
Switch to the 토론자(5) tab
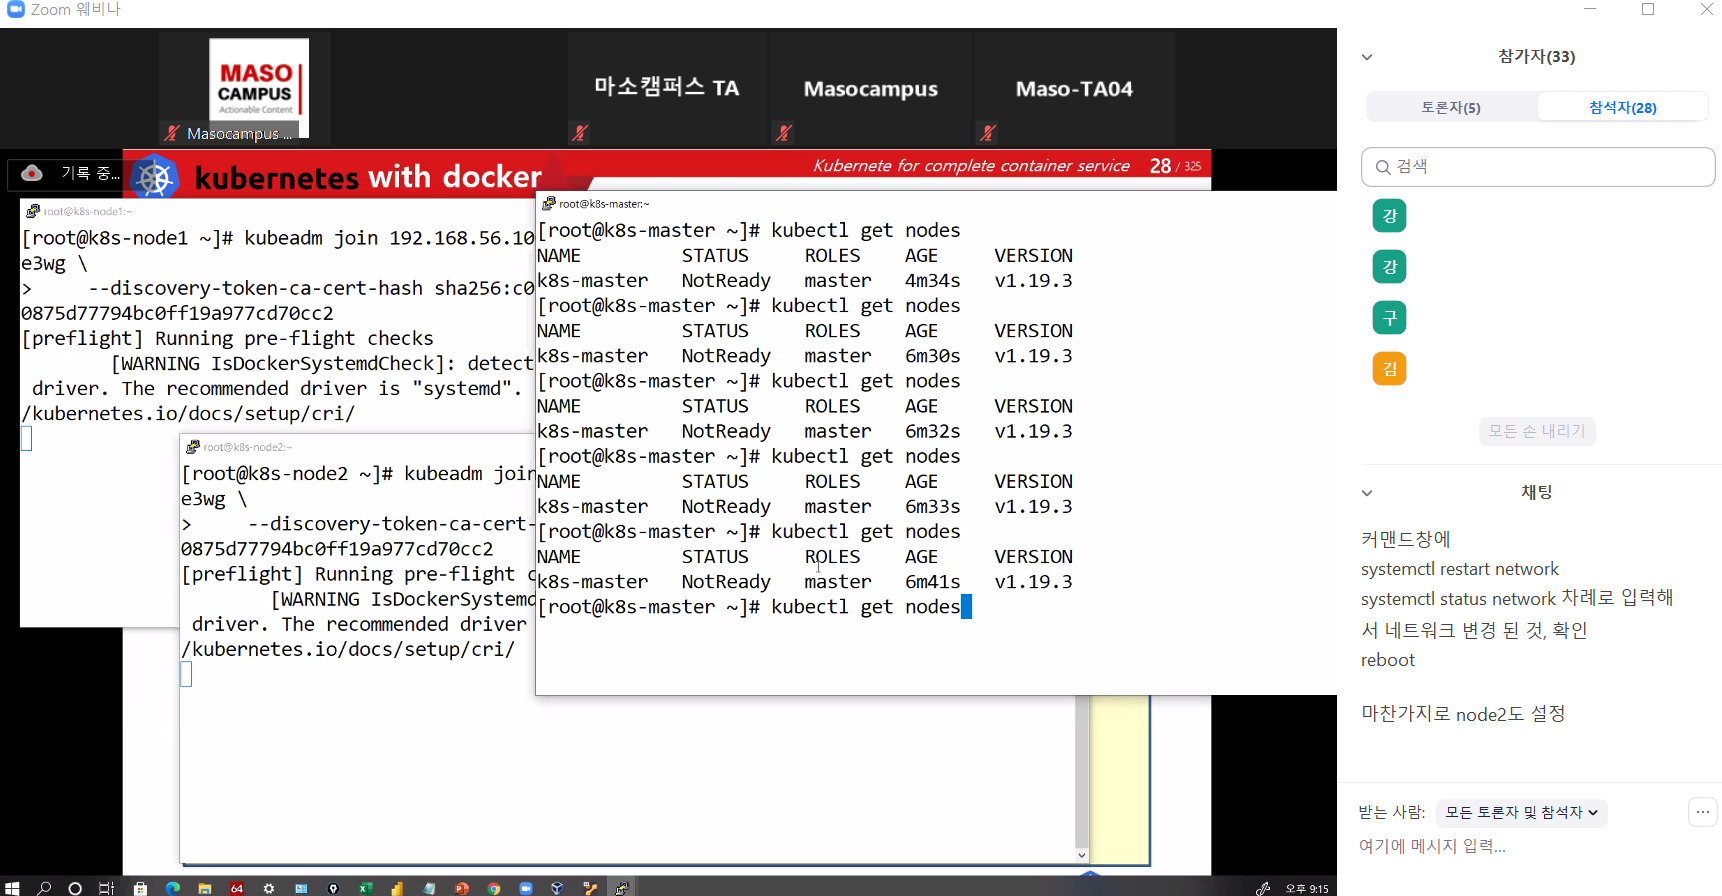click(1451, 107)
